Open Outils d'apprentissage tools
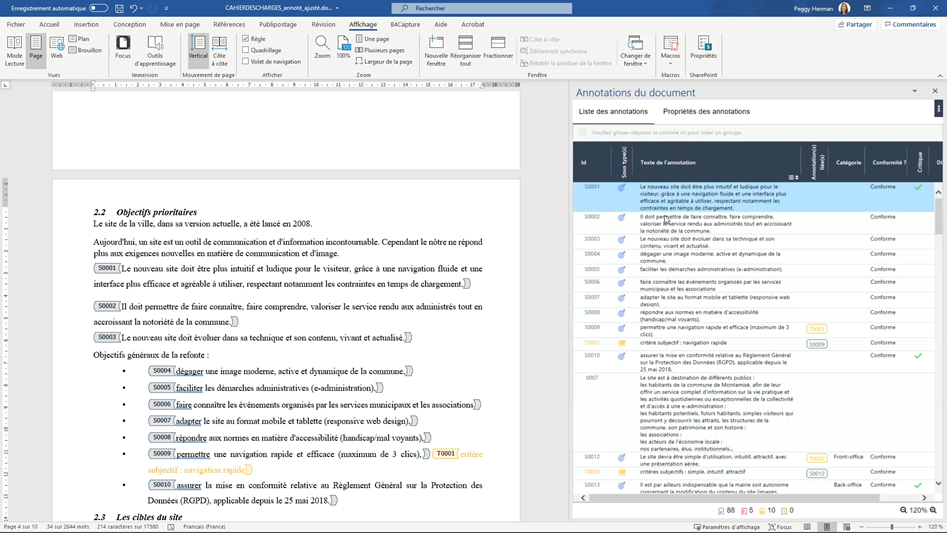 point(155,51)
